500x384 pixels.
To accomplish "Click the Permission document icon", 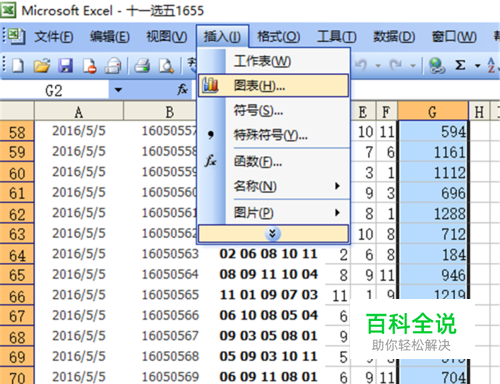I will tap(89, 65).
